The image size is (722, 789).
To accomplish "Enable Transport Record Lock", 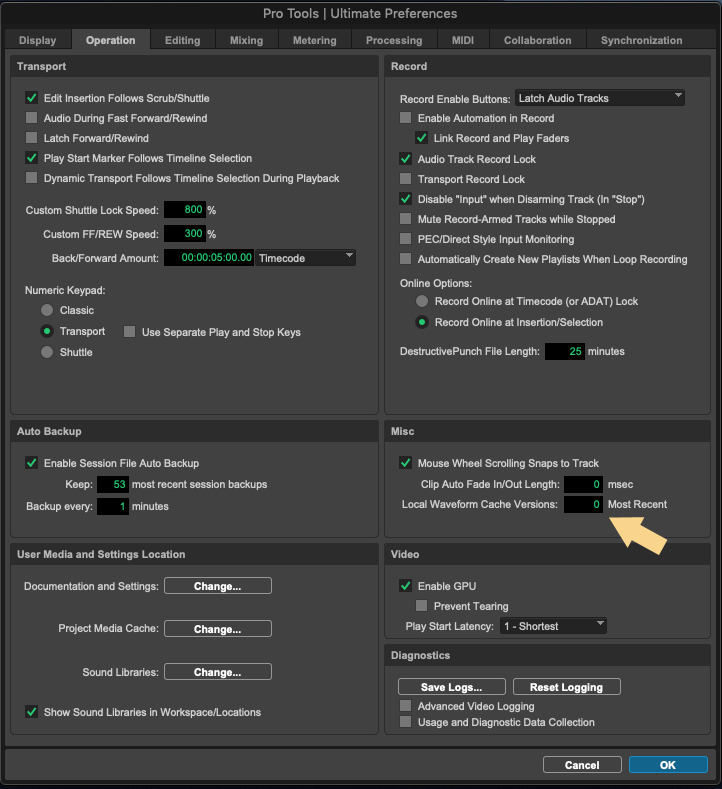I will (x=406, y=179).
